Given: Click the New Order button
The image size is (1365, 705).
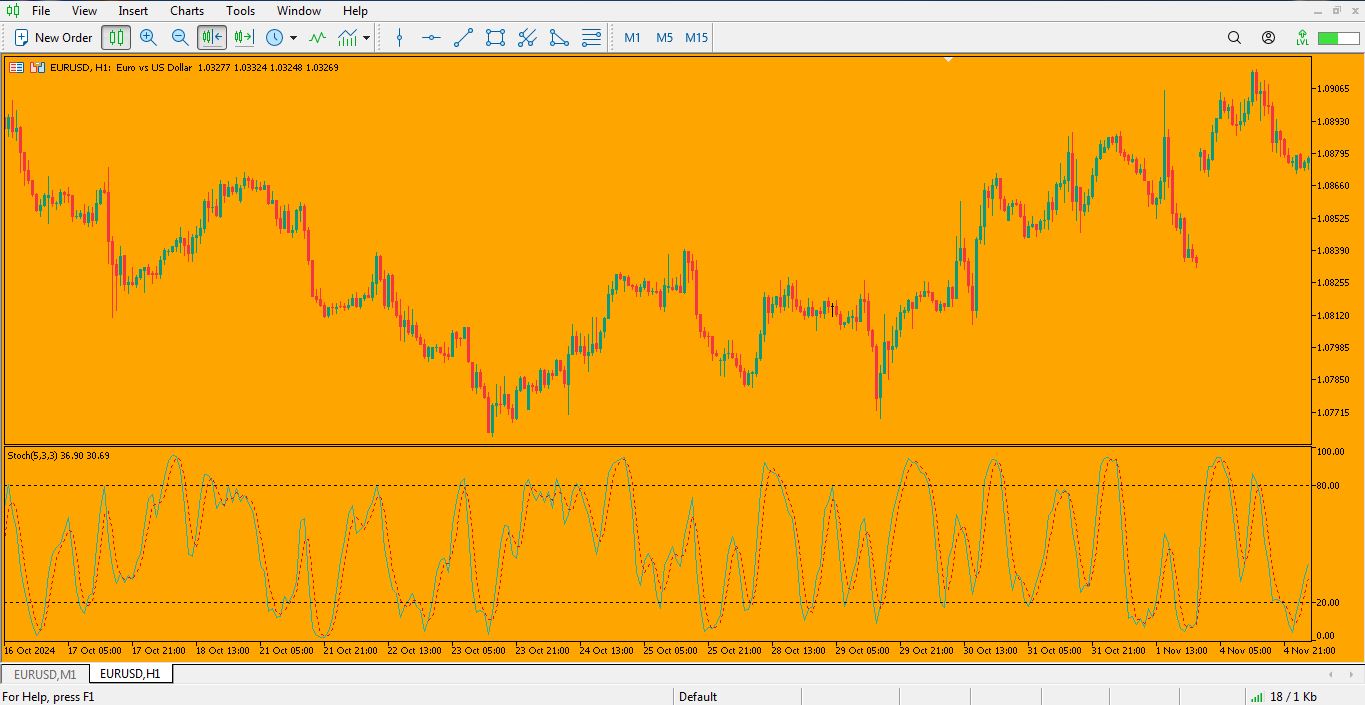Looking at the screenshot, I should tap(52, 37).
